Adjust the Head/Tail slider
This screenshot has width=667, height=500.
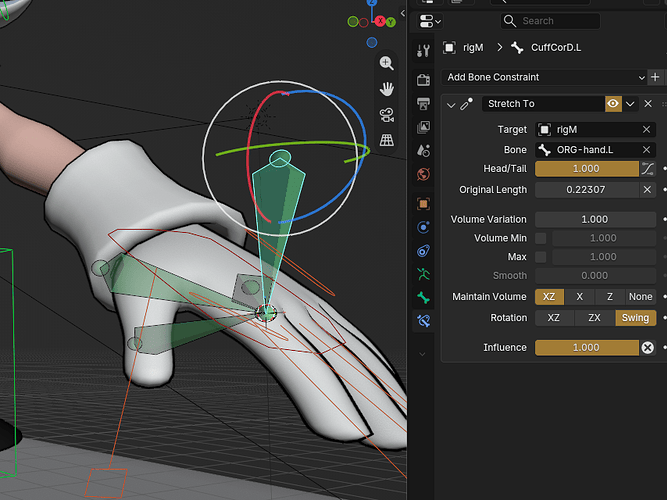pyautogui.click(x=587, y=169)
